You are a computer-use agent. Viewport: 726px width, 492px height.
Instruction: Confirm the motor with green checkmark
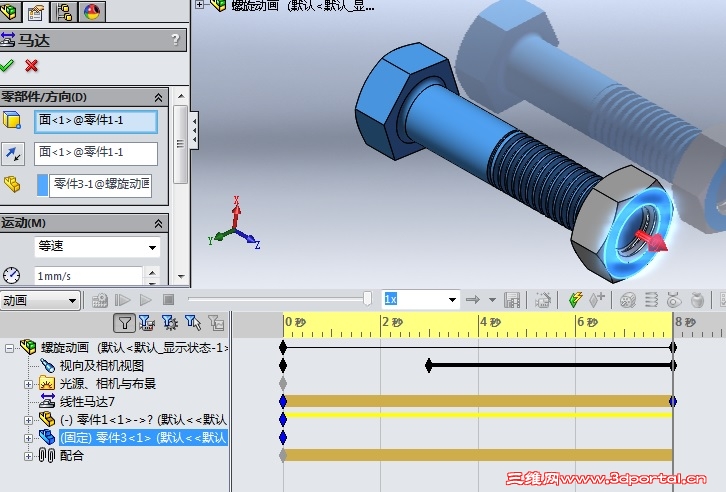(x=6, y=66)
